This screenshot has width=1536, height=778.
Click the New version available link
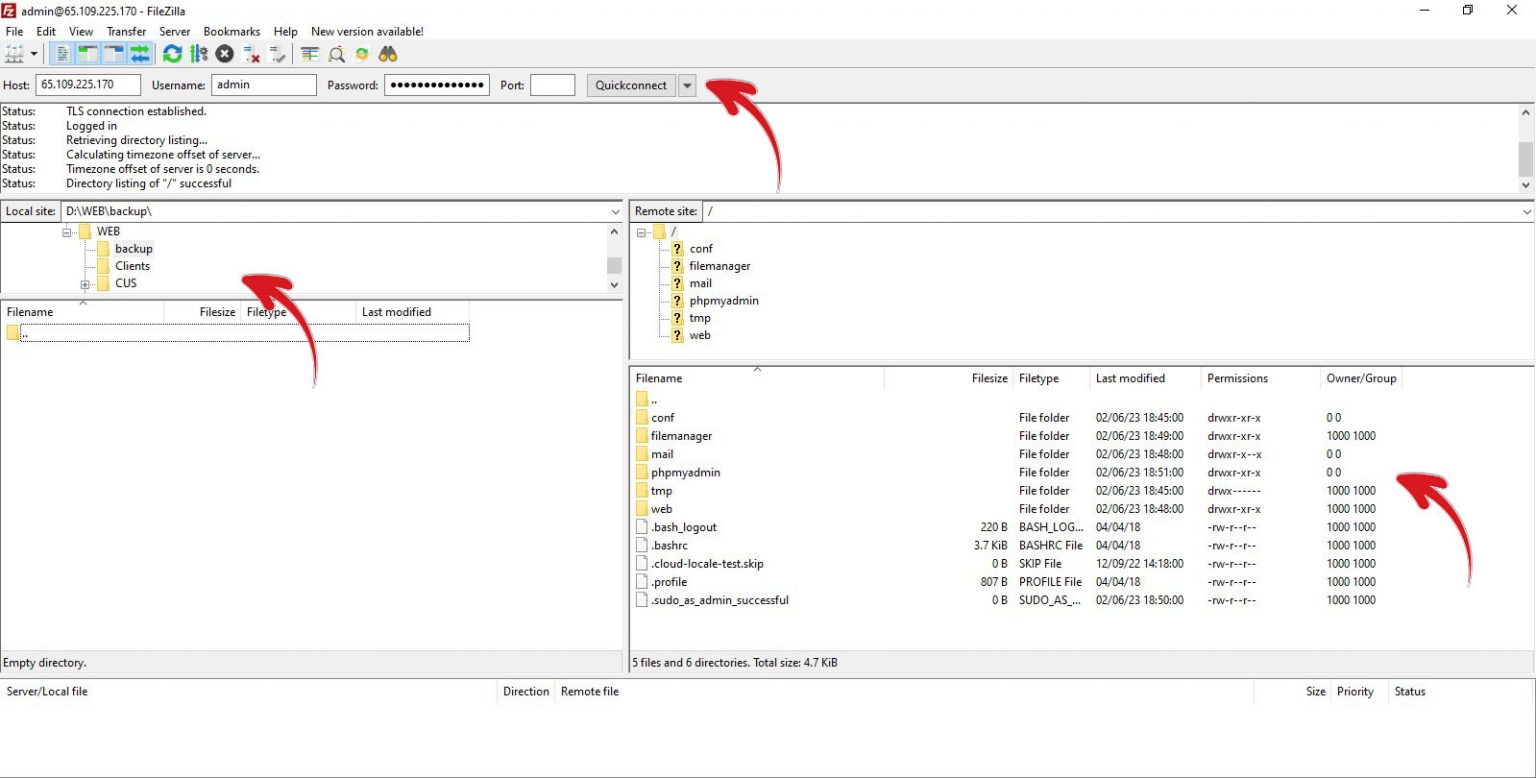tap(366, 31)
